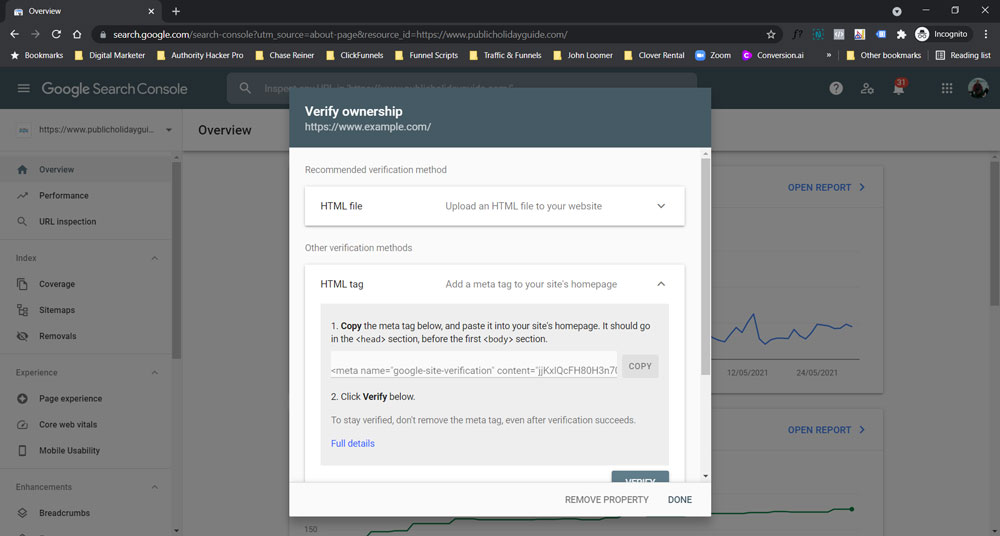
Task: Open Page experience report
Action: pos(86,399)
